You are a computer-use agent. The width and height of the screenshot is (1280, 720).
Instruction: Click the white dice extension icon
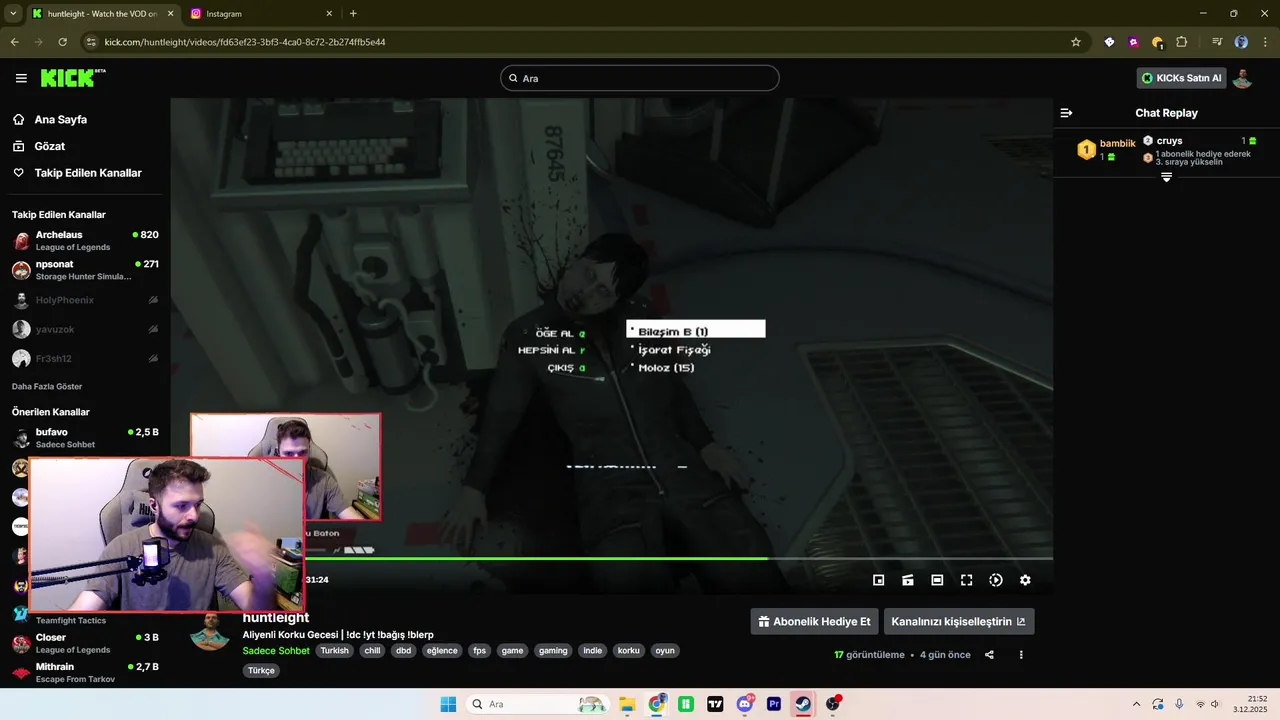(1109, 42)
